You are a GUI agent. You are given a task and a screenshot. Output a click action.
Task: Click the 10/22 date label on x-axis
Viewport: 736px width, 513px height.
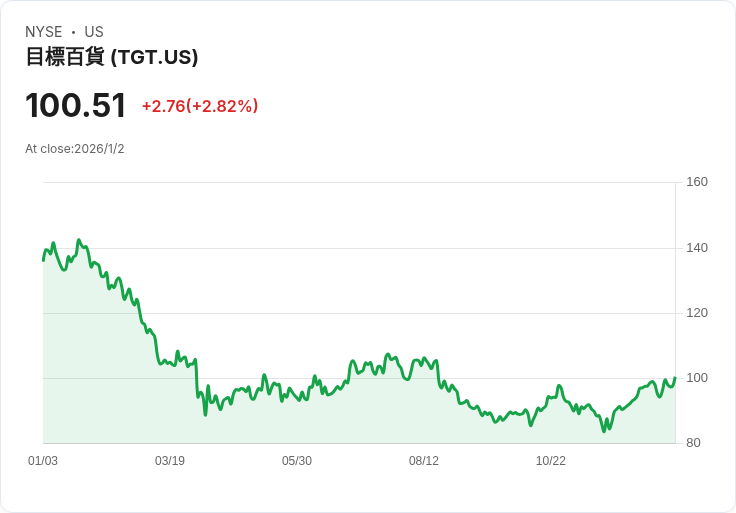tap(551, 461)
